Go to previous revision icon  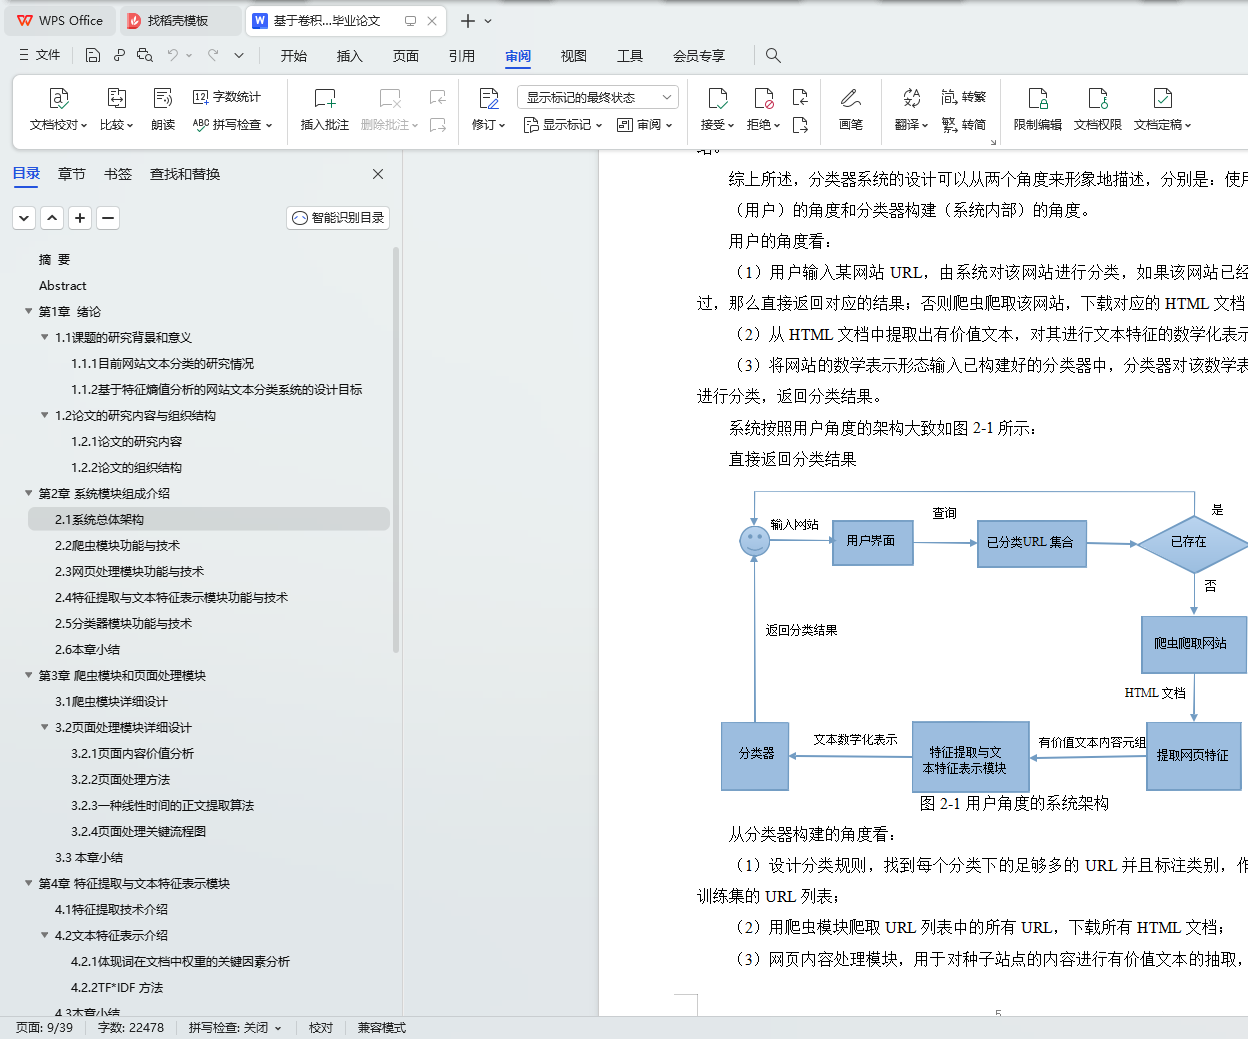click(800, 97)
